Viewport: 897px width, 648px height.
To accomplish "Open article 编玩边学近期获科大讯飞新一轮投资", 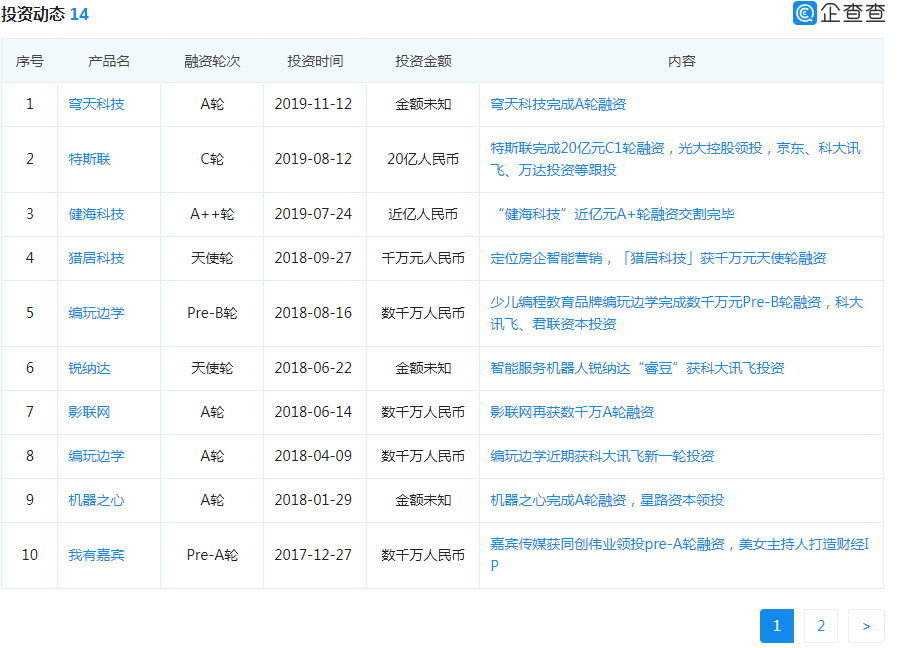I will 602,456.
